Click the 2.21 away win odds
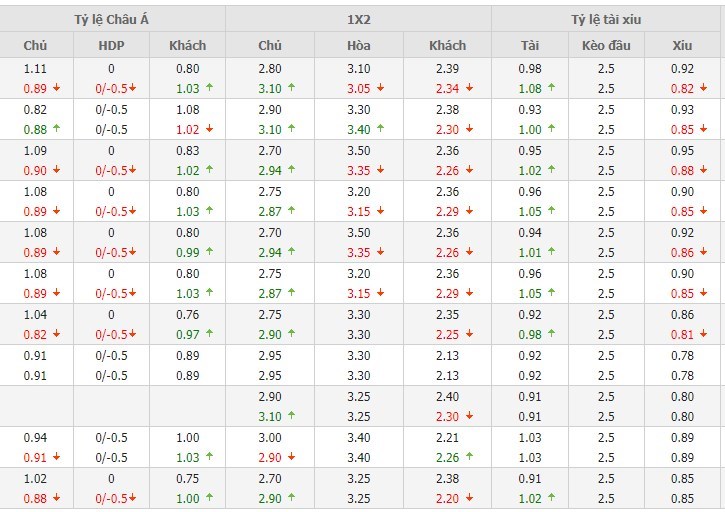 coord(447,437)
